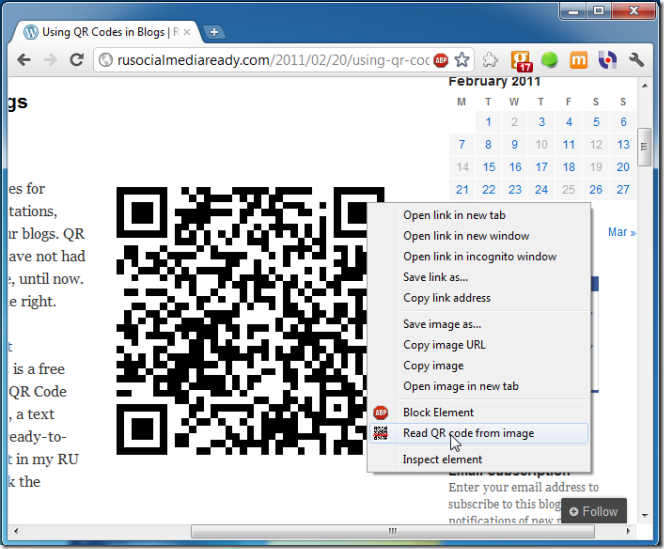Close the Using QR Codes in Blogs tab
The height and width of the screenshot is (549, 664).
187,32
